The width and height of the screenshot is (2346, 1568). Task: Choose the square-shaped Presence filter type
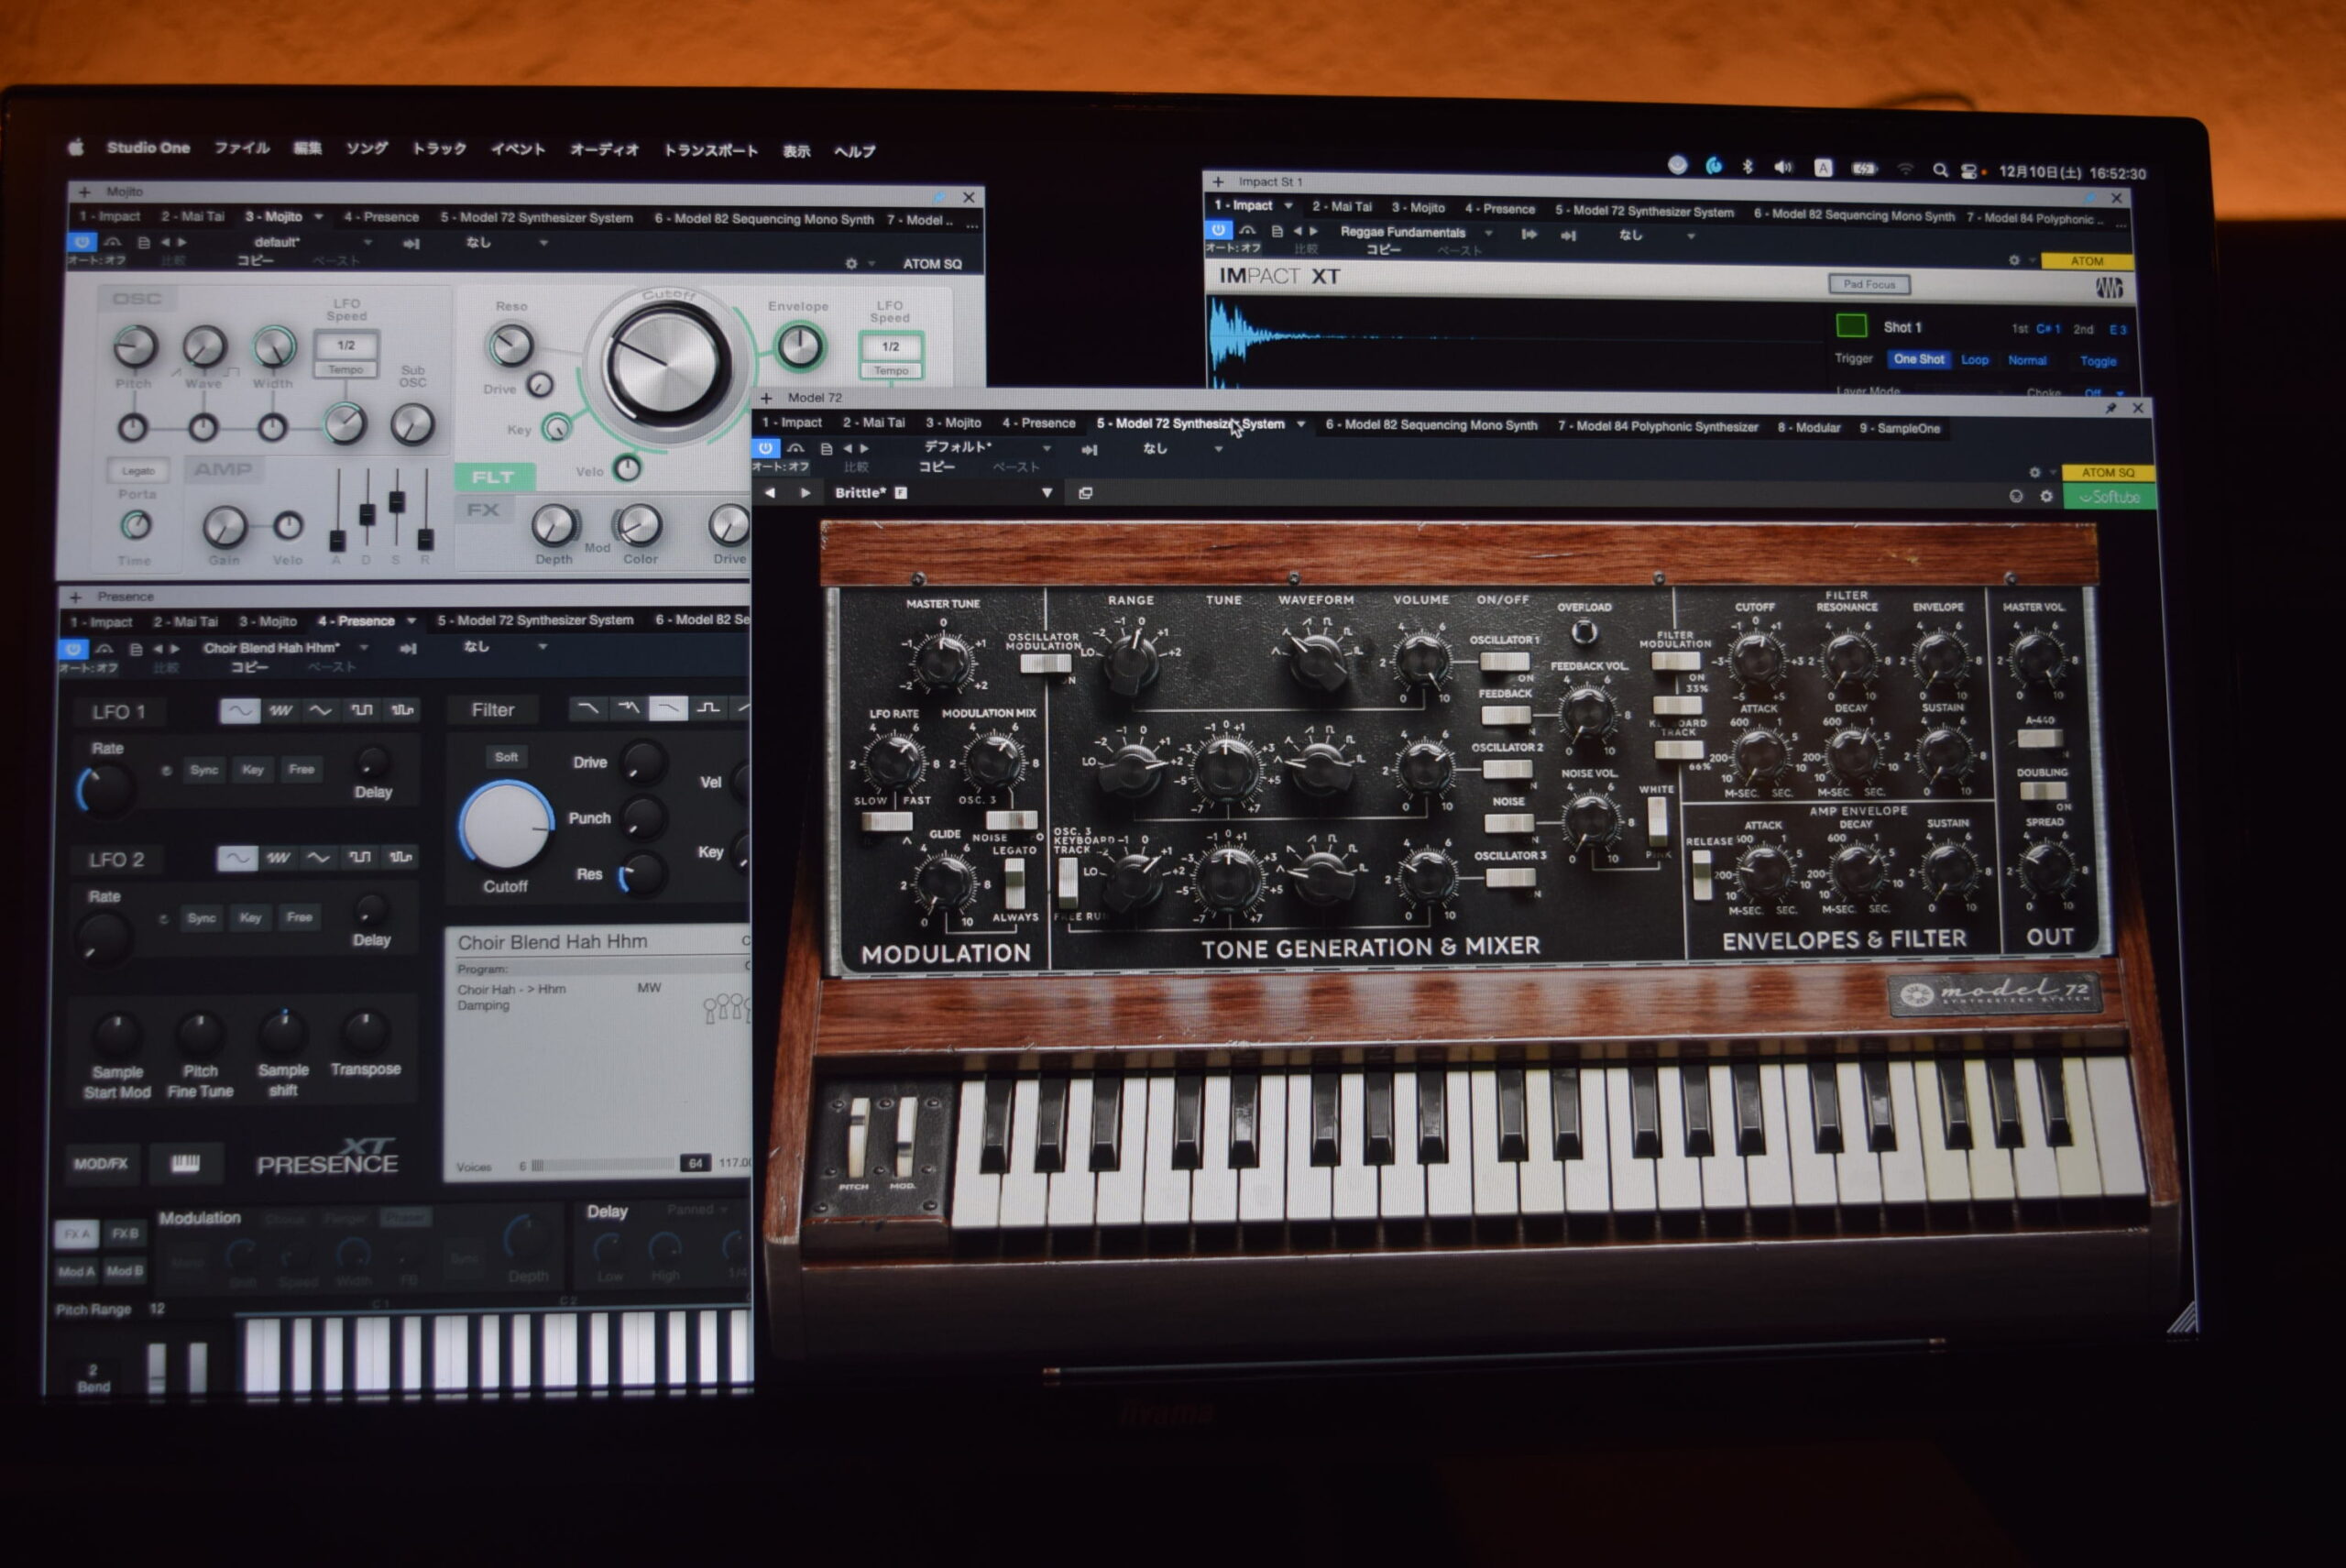tap(708, 708)
